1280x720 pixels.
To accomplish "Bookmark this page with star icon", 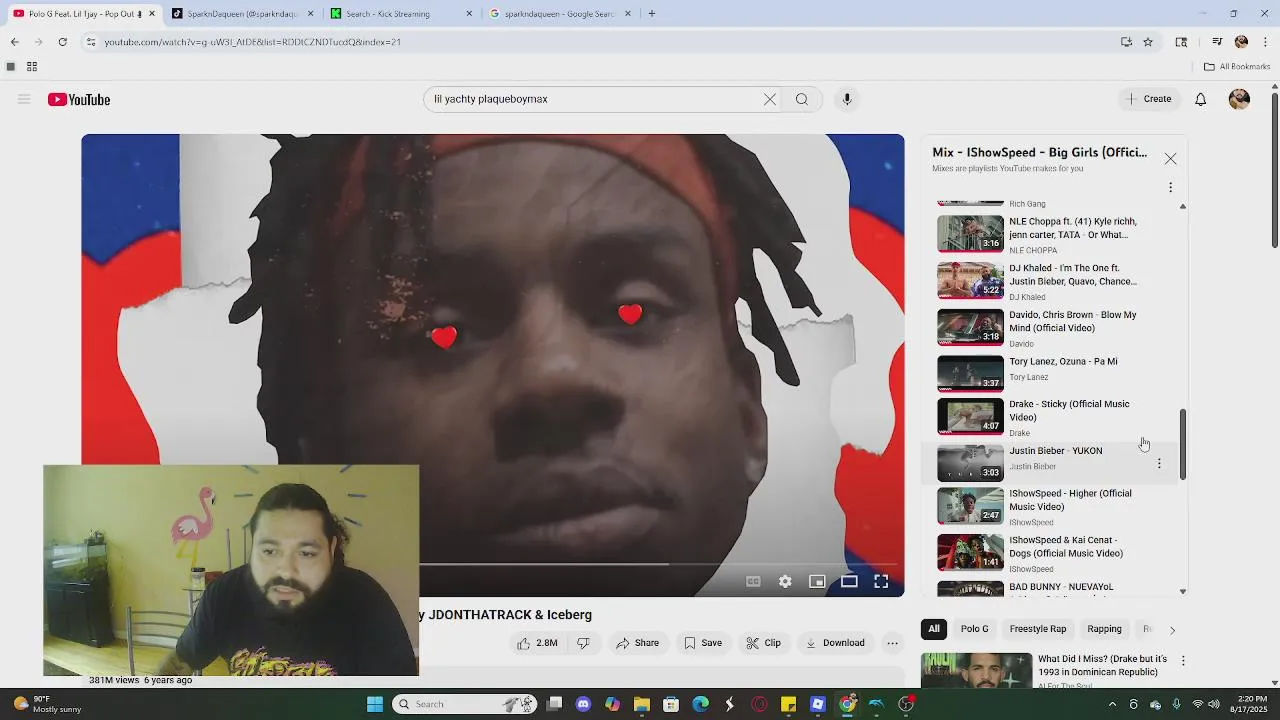I will (1148, 42).
